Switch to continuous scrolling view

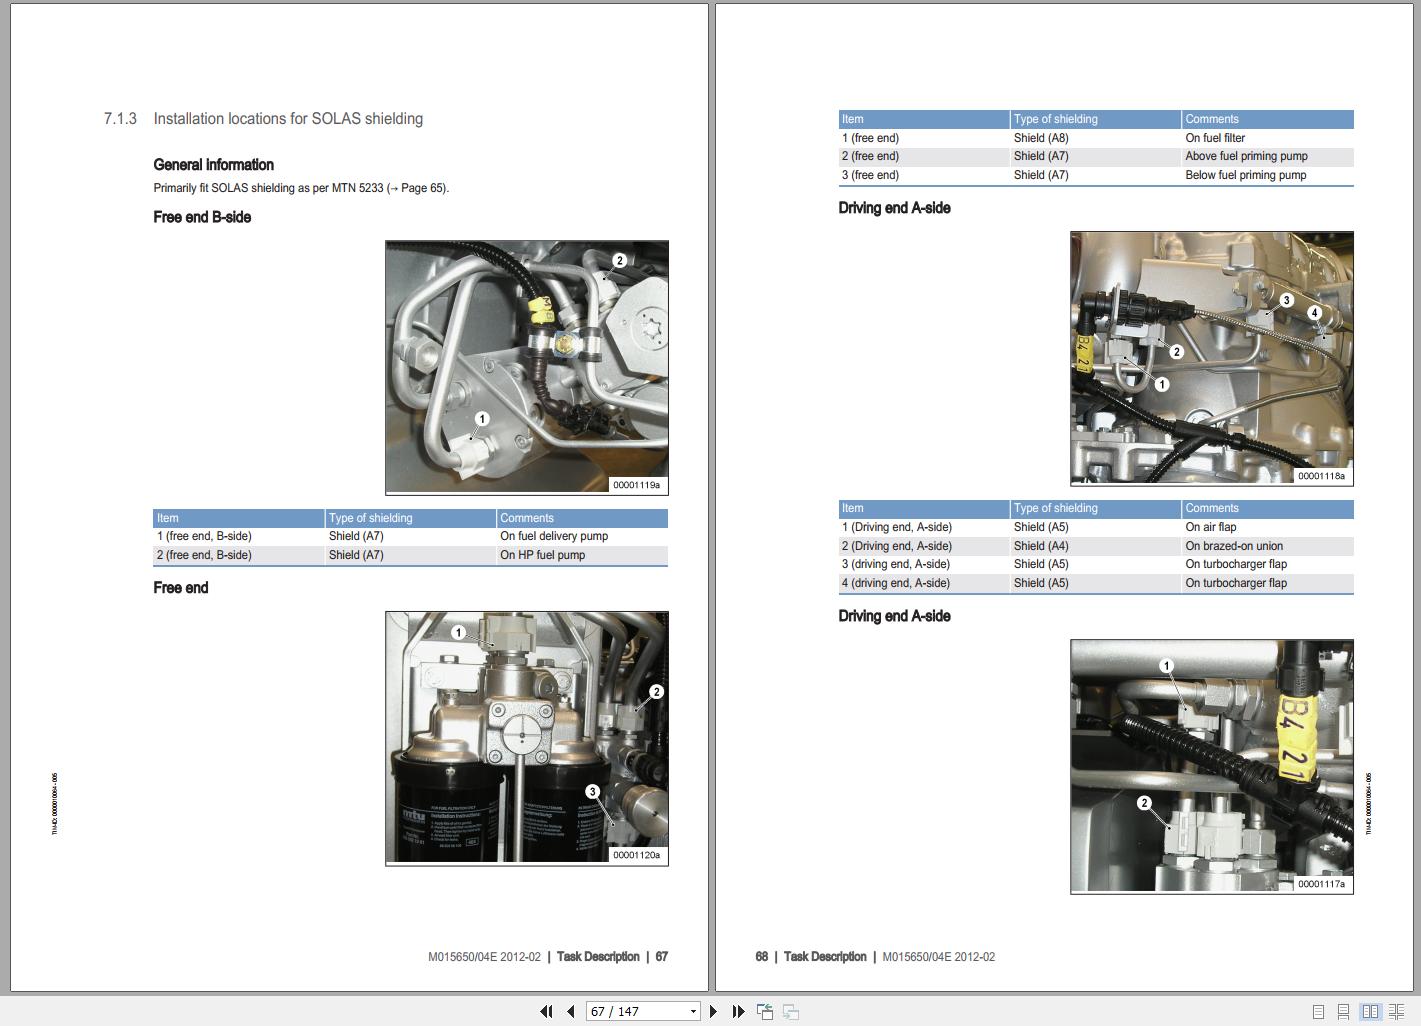point(1344,1011)
